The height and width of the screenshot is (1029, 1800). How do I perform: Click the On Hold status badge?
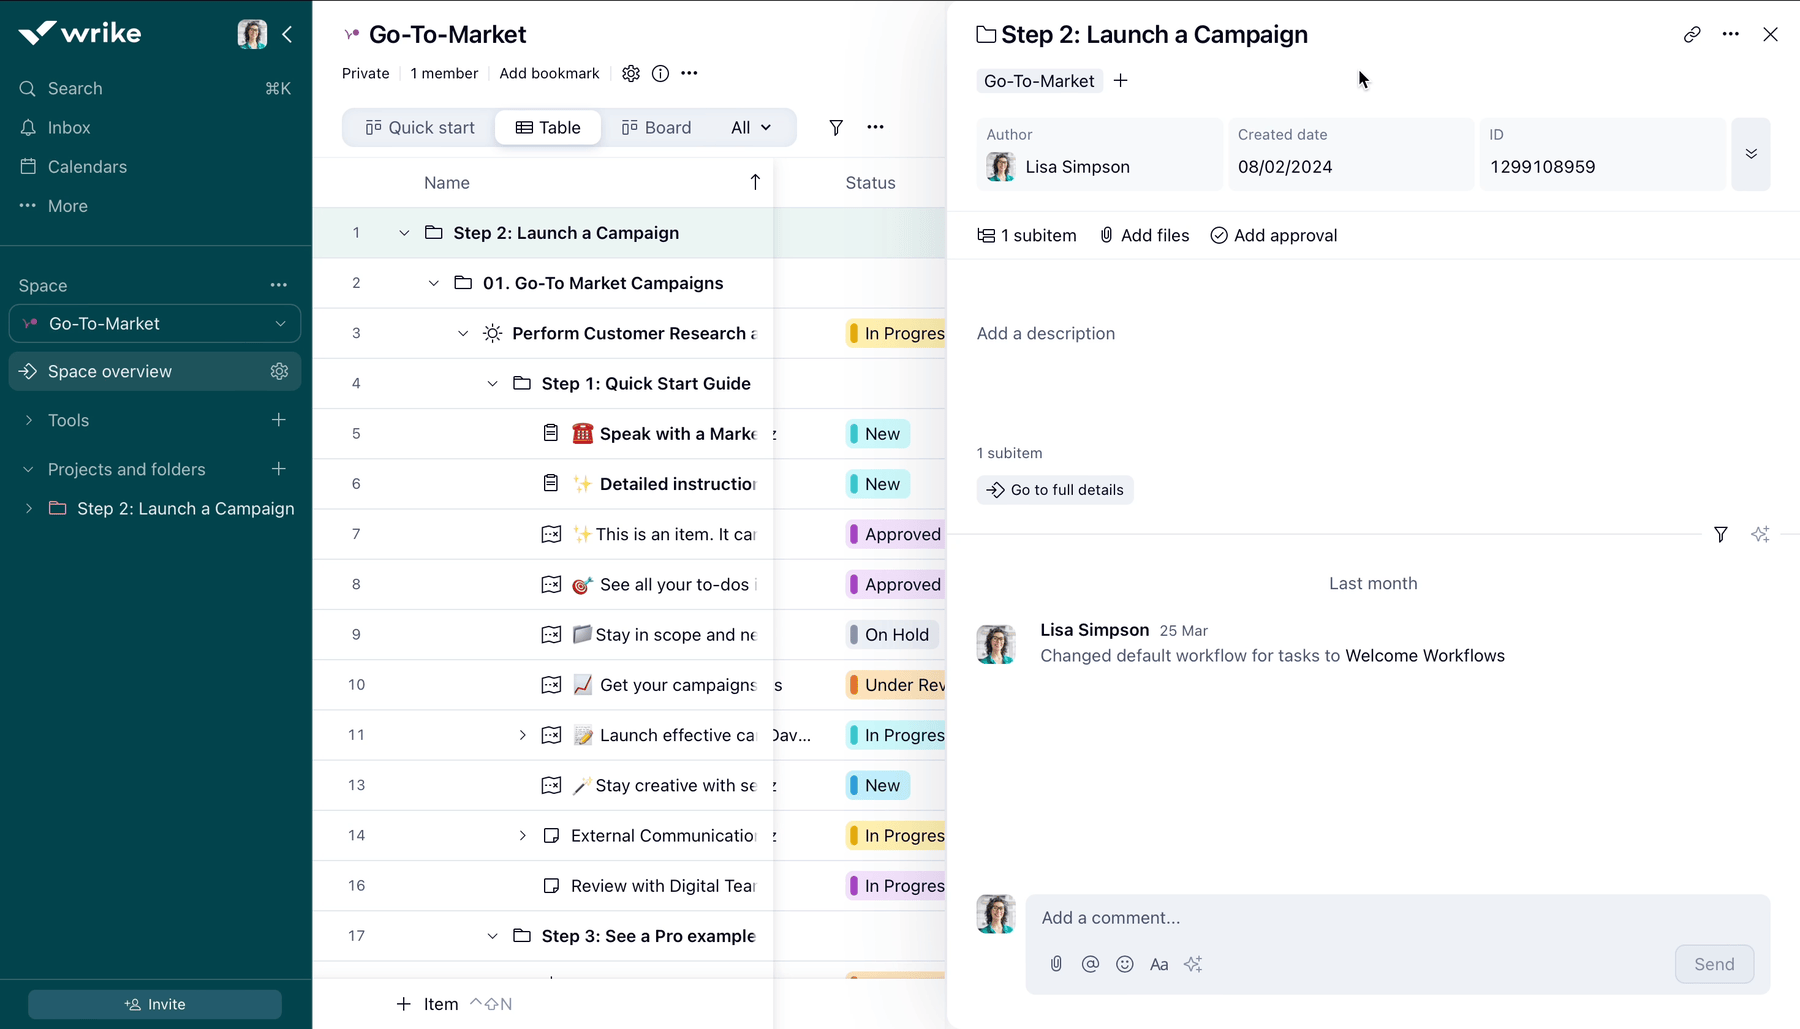895,635
